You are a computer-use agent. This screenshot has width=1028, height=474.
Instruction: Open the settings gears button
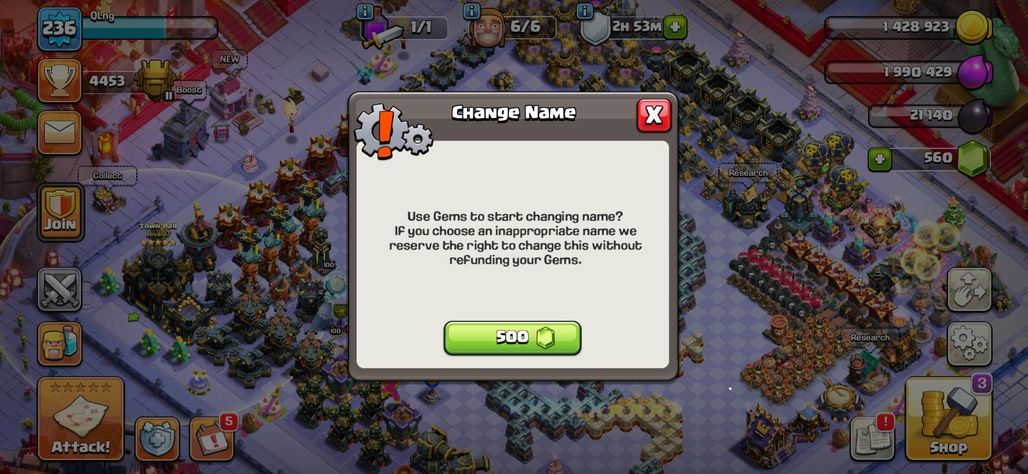click(969, 344)
